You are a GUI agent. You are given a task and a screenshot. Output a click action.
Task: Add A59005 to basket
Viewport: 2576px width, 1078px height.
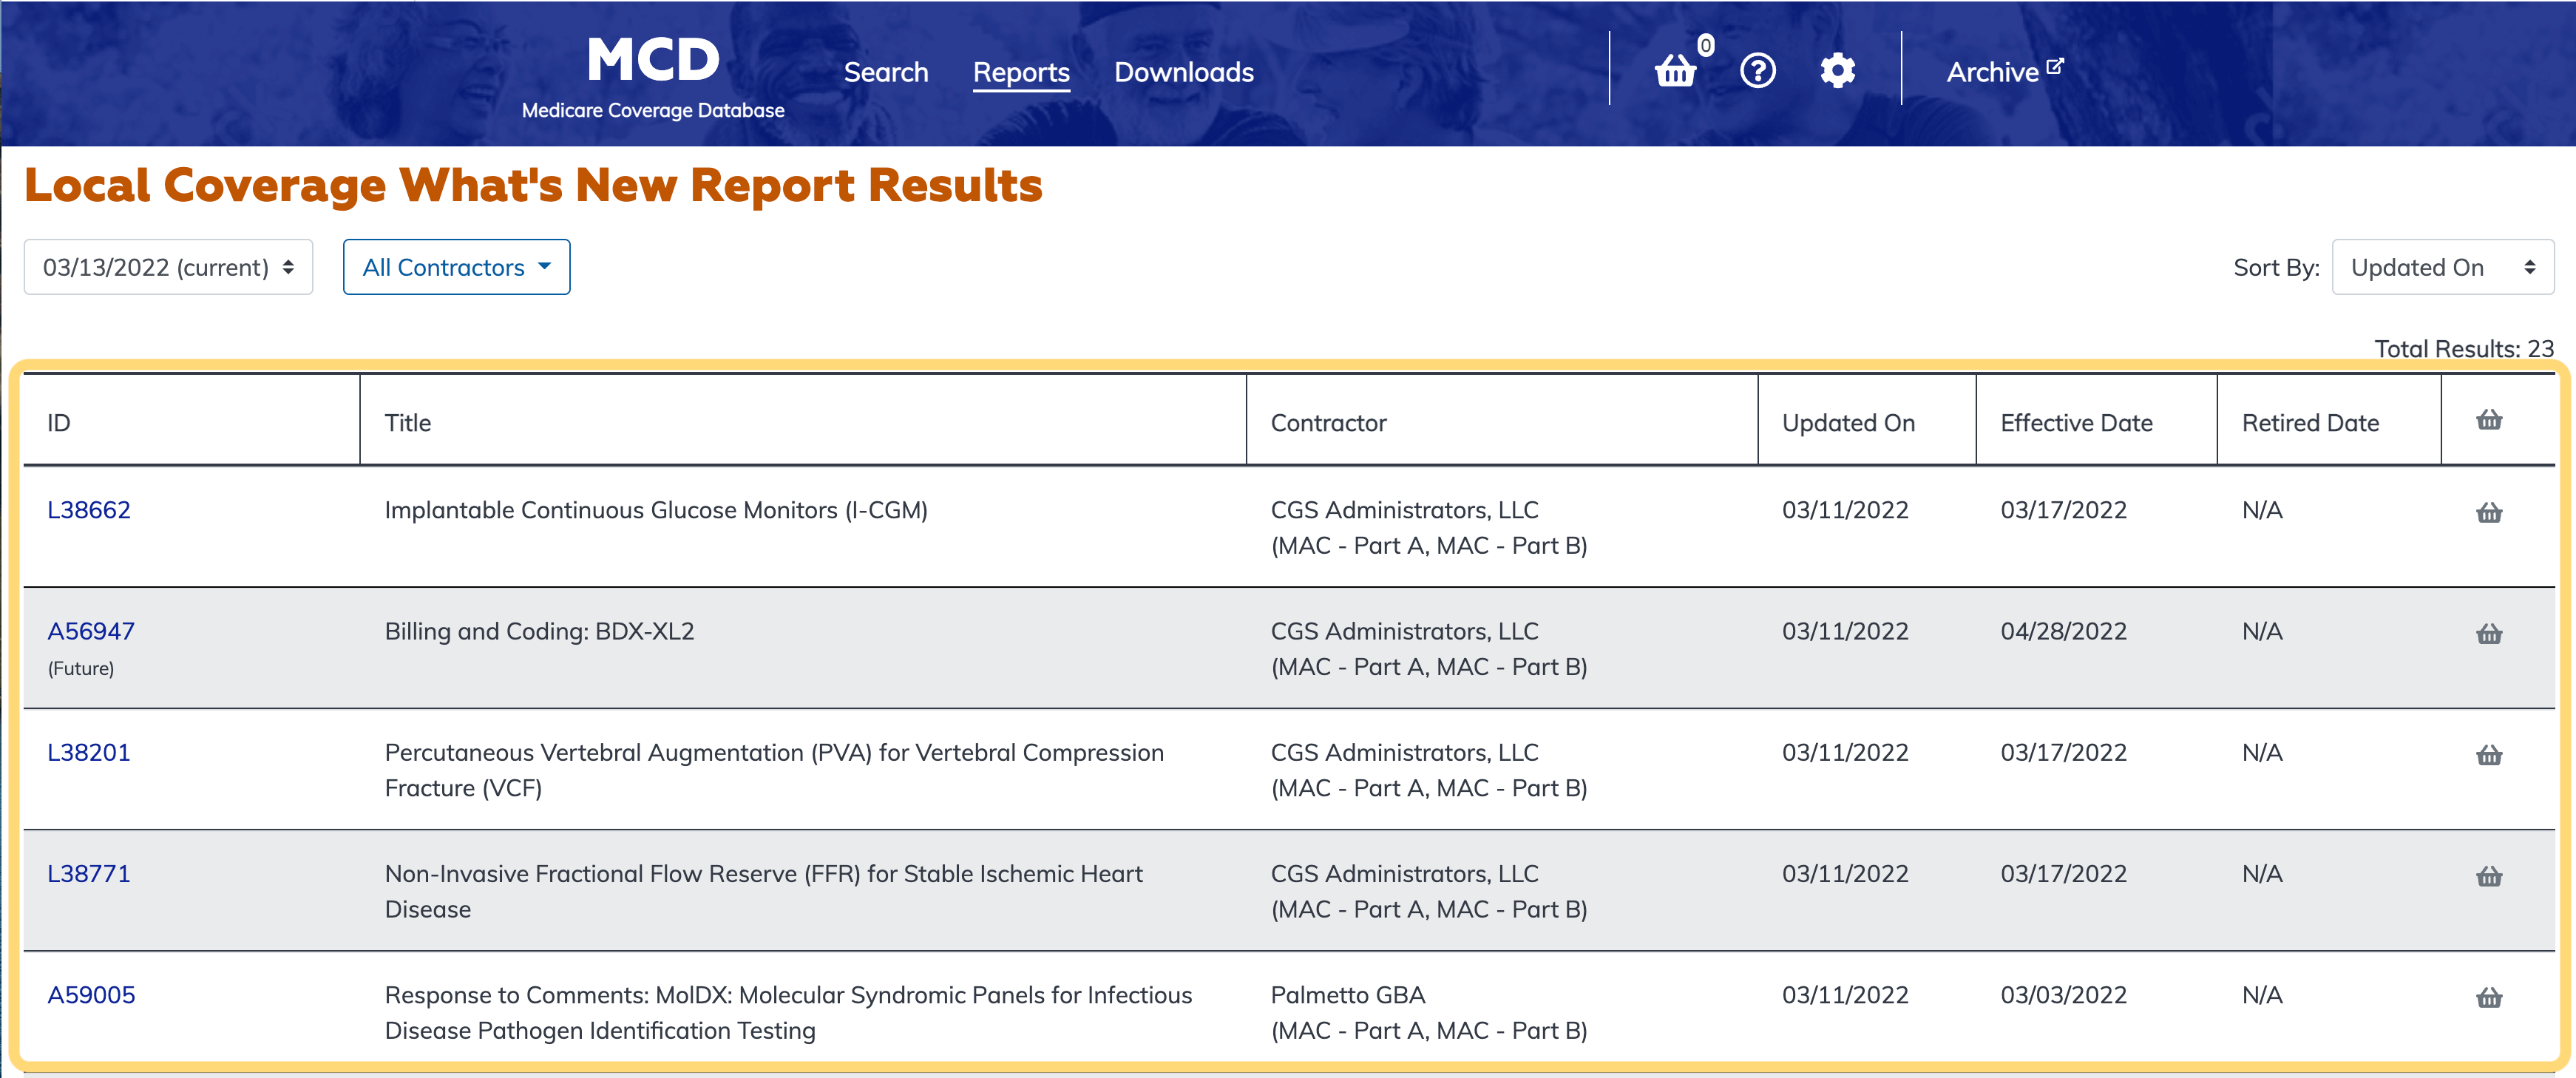coord(2488,997)
